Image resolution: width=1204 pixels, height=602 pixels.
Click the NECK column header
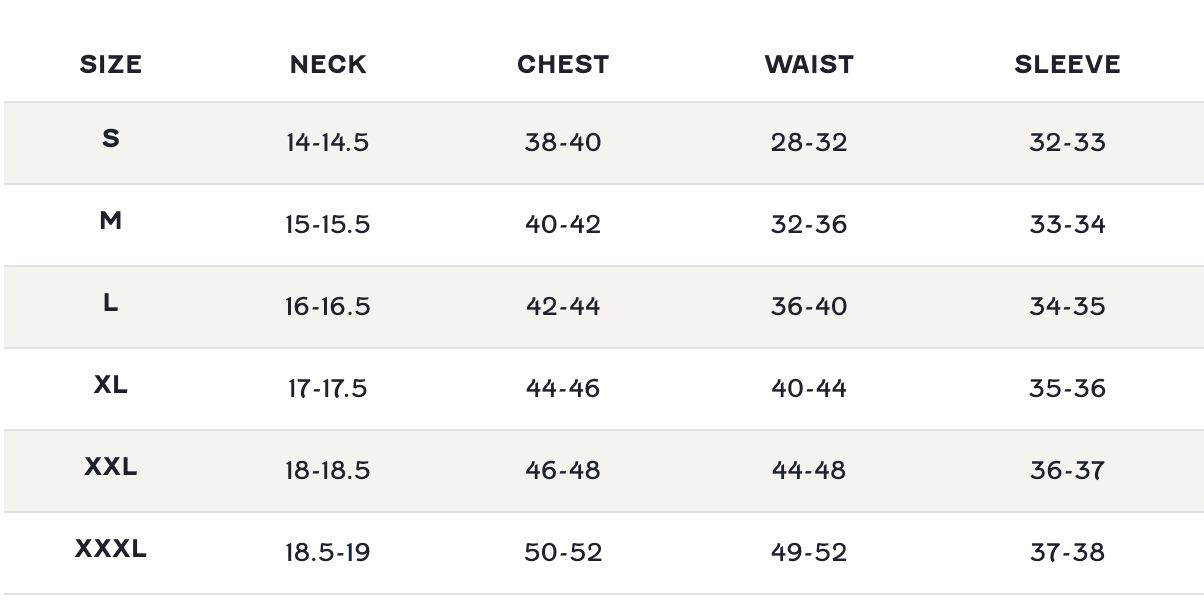(x=328, y=65)
